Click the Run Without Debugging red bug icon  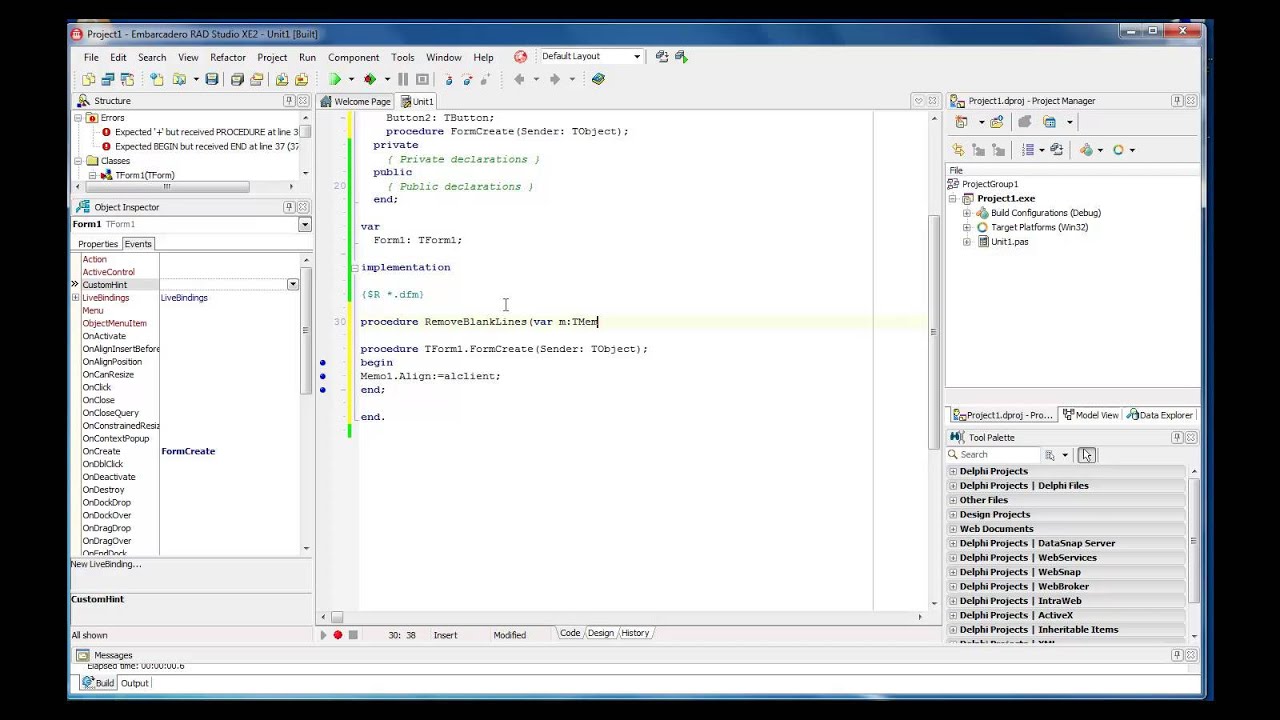(x=370, y=79)
